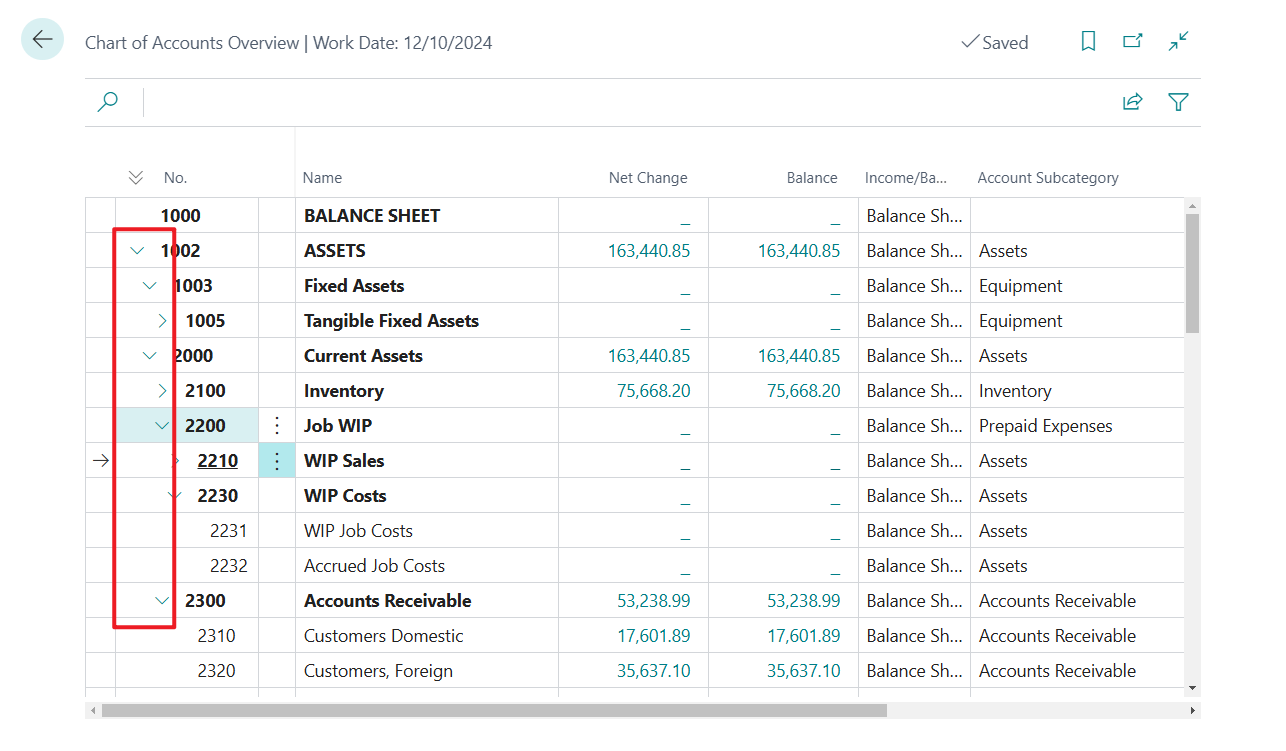Expand the Tangible Fixed Assets row
The height and width of the screenshot is (751, 1286).
pos(161,320)
